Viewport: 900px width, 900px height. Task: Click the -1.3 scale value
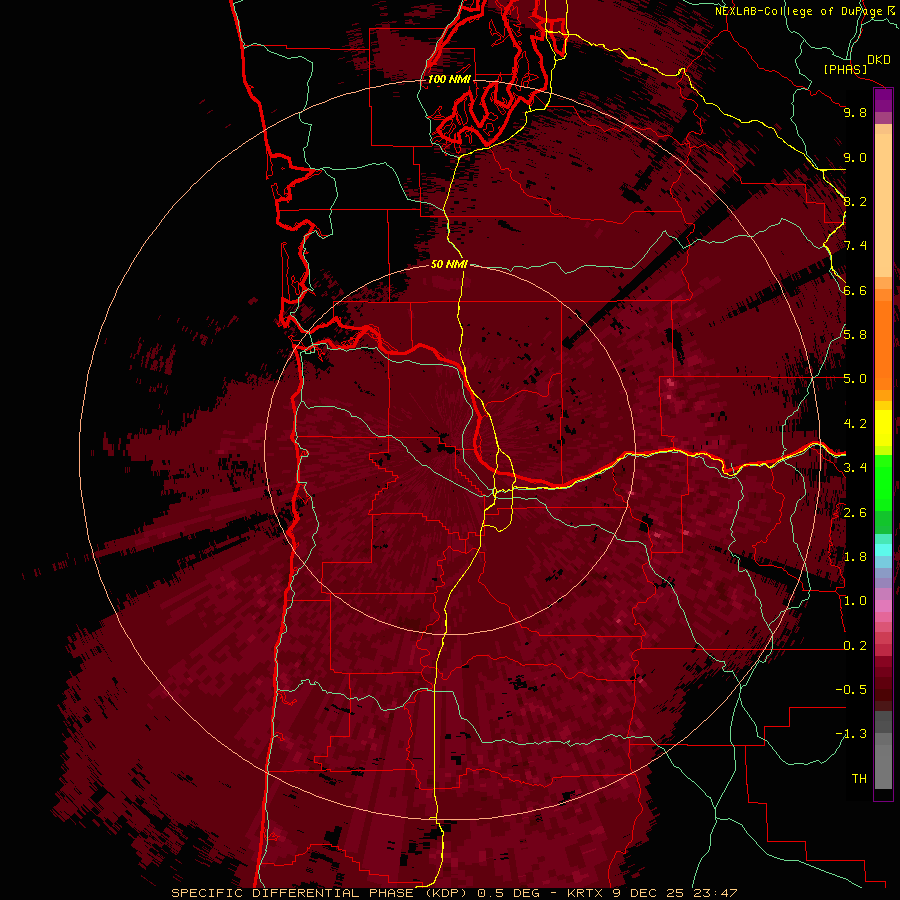click(x=851, y=735)
